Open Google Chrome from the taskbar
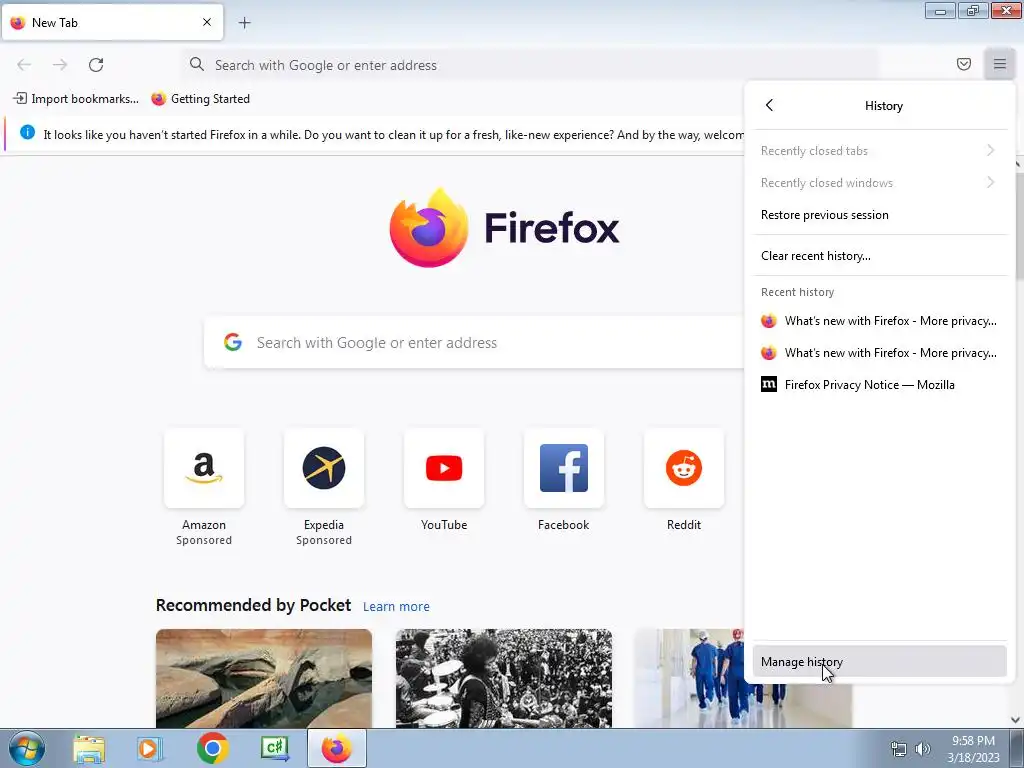This screenshot has width=1024, height=768. tap(212, 748)
